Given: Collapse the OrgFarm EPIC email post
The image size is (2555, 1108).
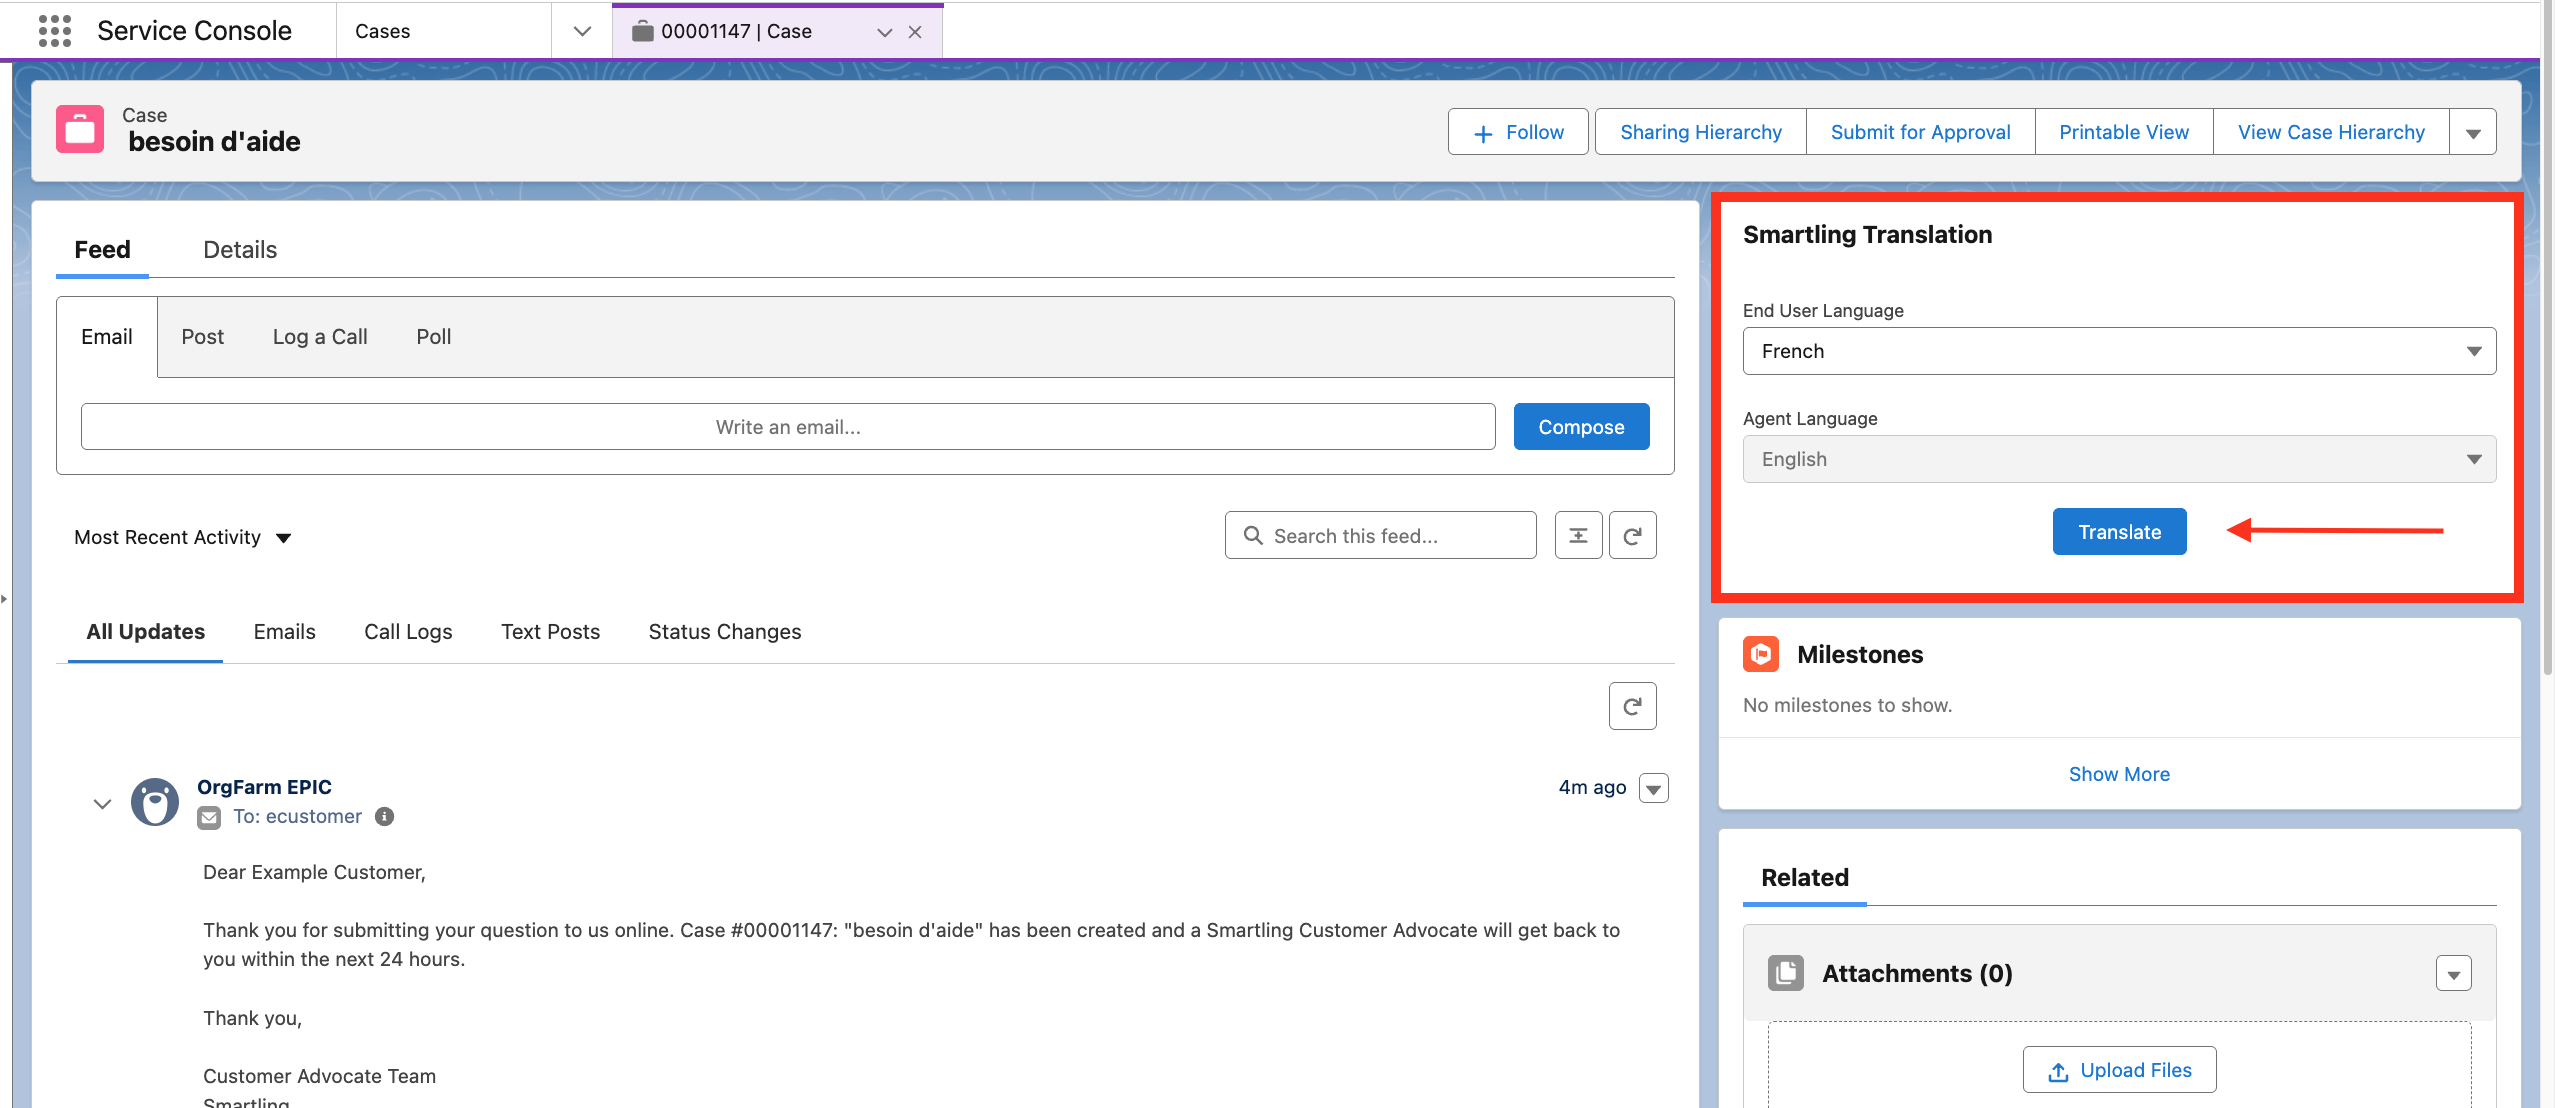Looking at the screenshot, I should [x=102, y=804].
